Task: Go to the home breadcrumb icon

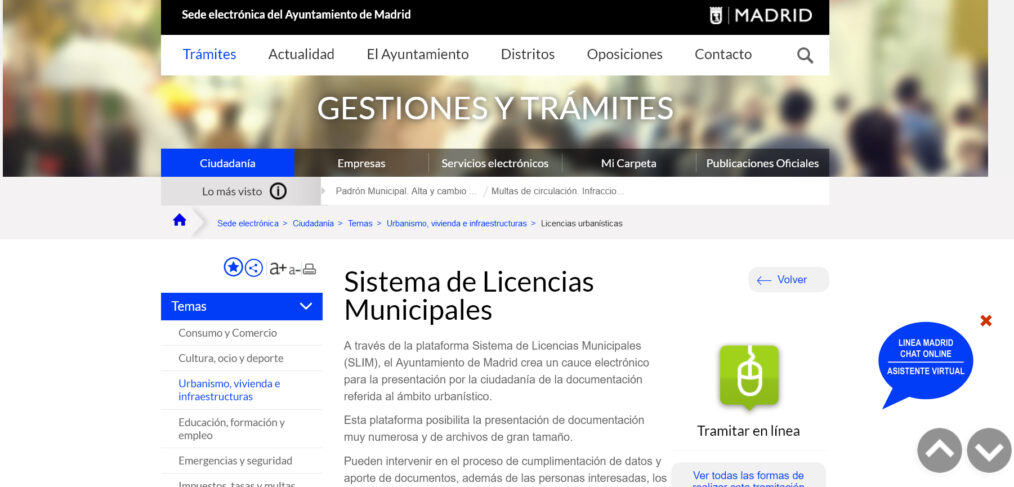Action: [179, 221]
